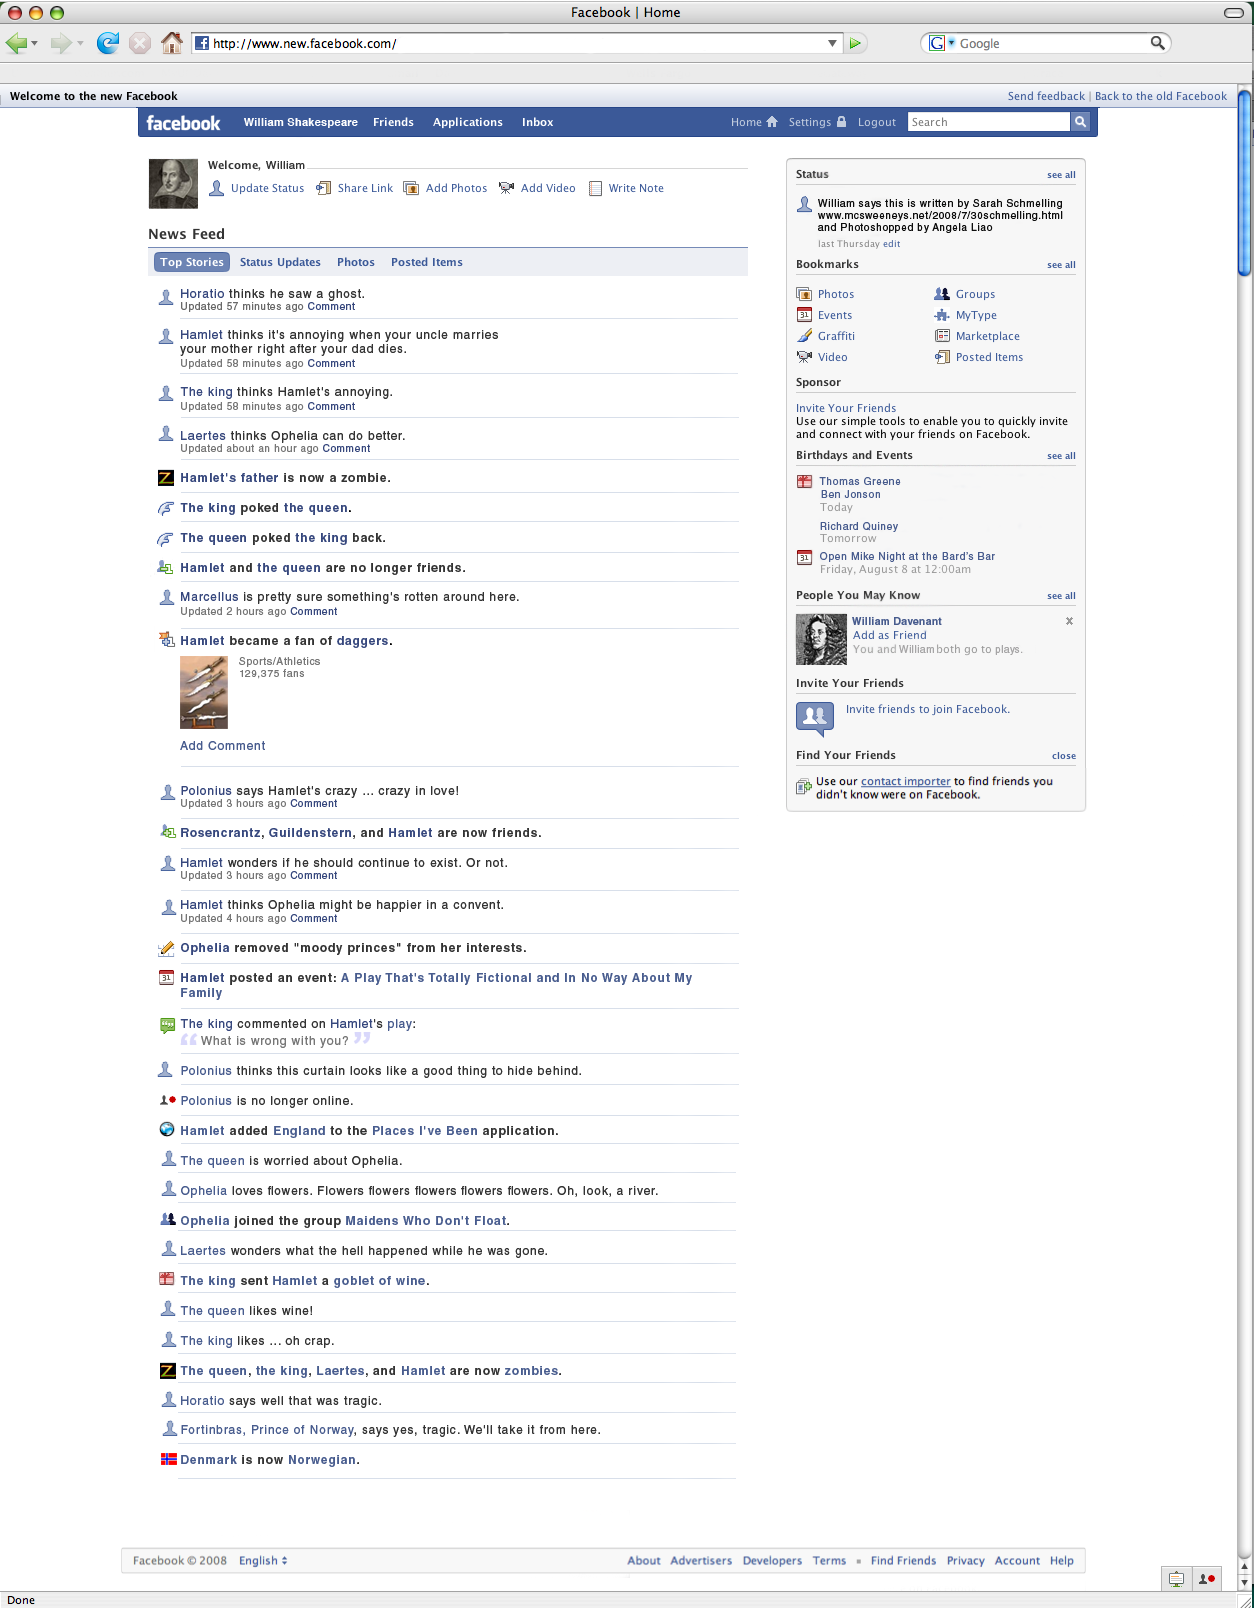
Task: Click Back to the old Facebook link
Action: (x=1161, y=96)
